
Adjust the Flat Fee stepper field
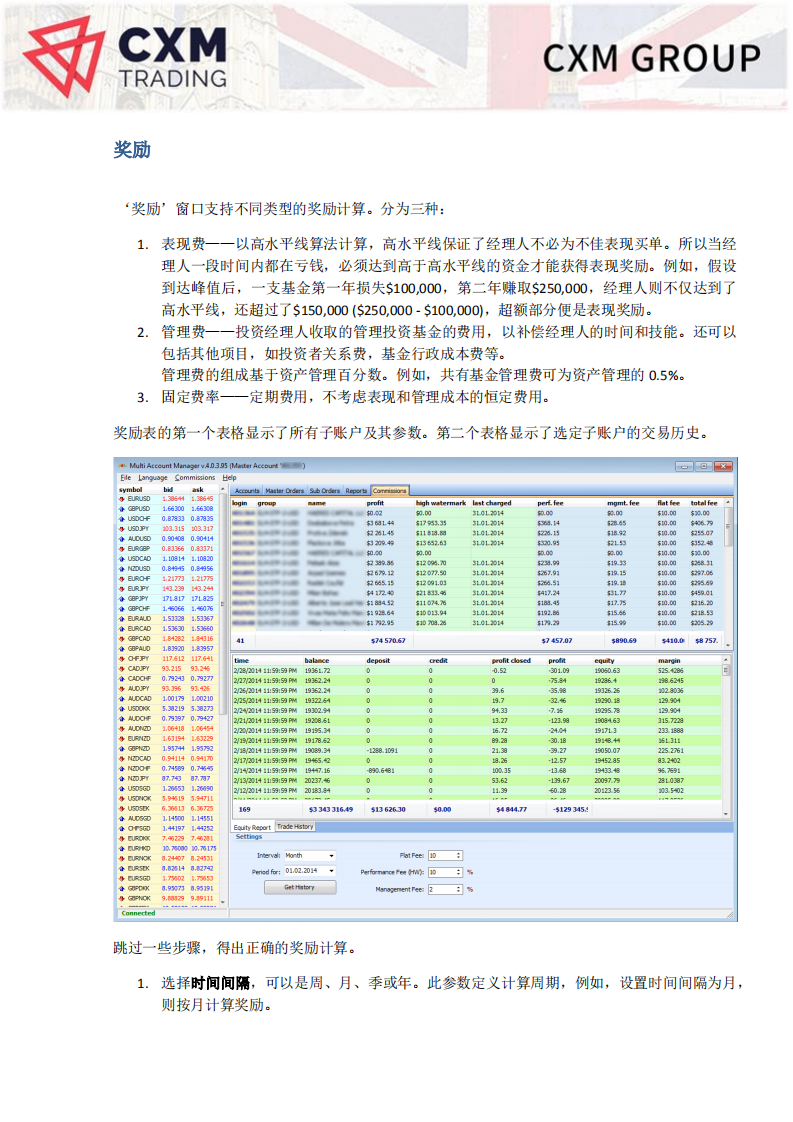tap(445, 856)
